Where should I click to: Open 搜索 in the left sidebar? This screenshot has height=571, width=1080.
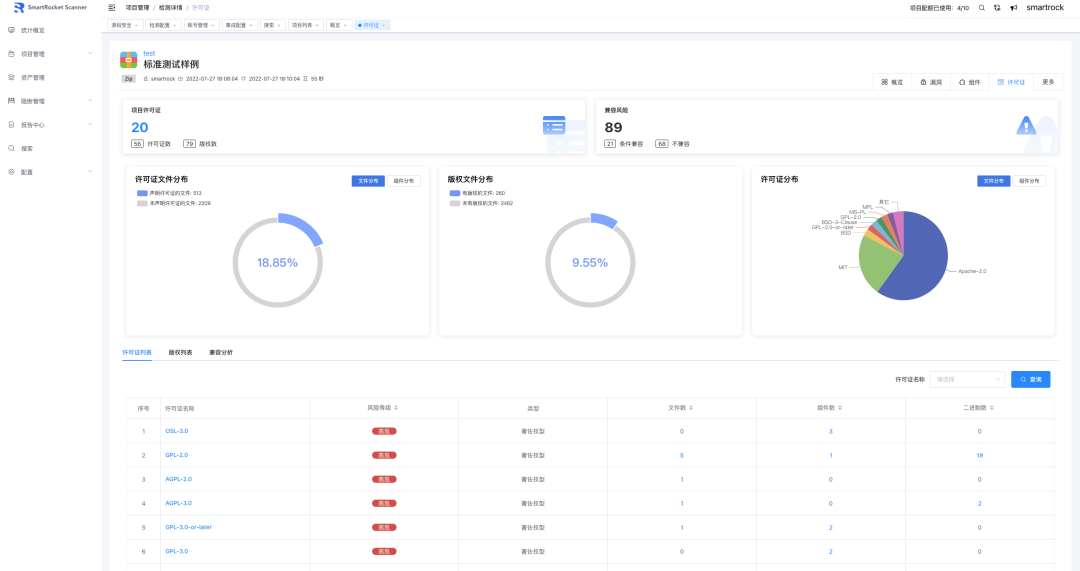click(27, 148)
